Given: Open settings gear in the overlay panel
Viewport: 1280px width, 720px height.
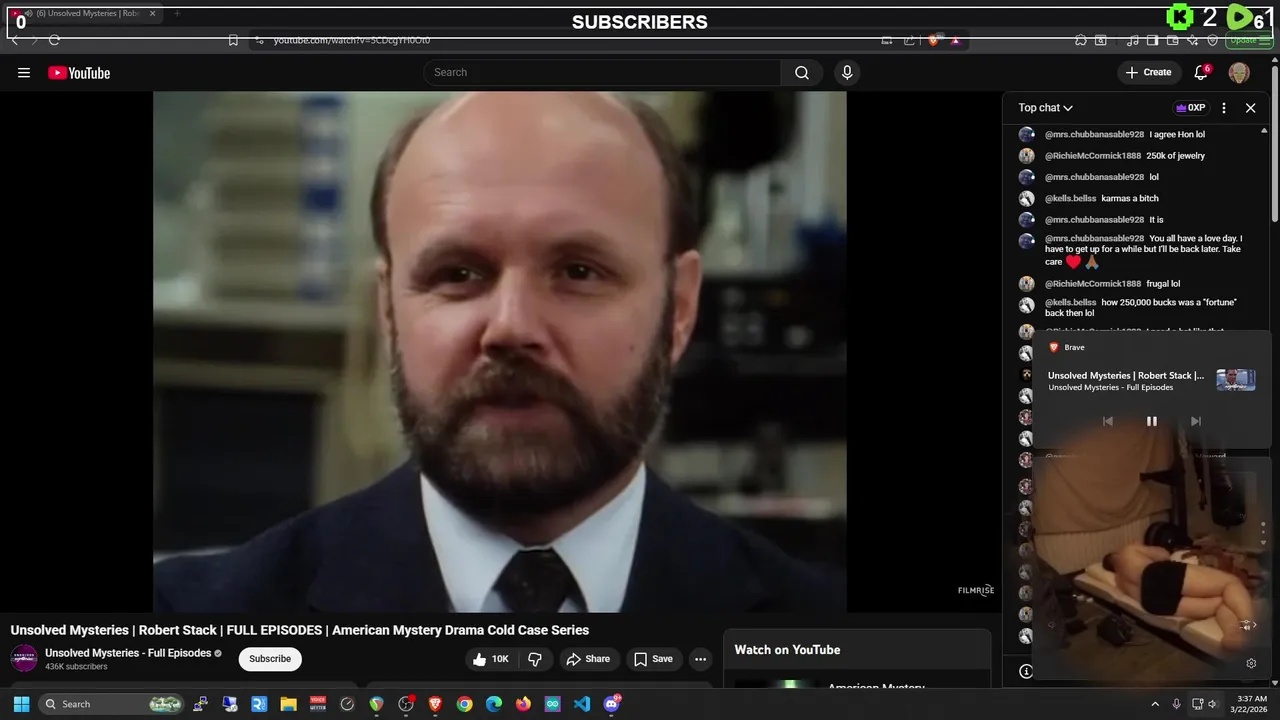Looking at the screenshot, I should coord(1251,663).
